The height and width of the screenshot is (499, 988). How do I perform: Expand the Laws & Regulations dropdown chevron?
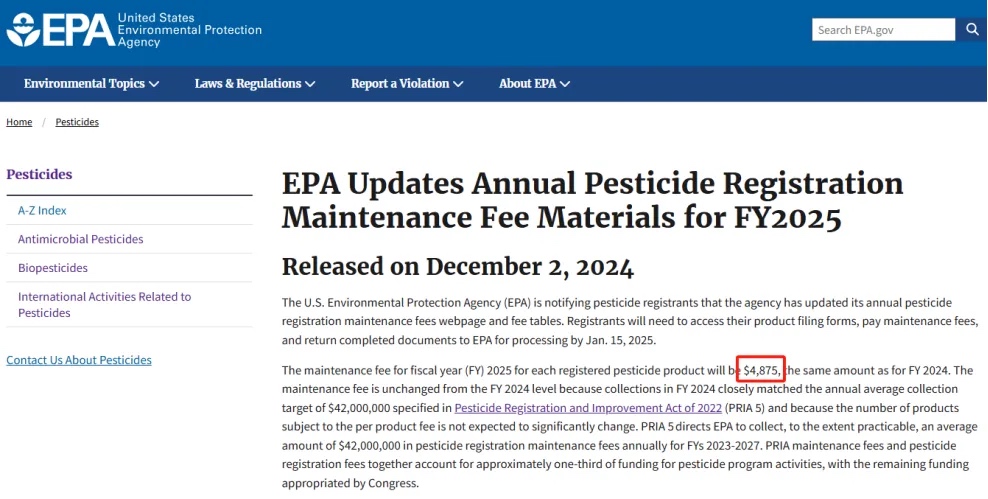pyautogui.click(x=310, y=84)
